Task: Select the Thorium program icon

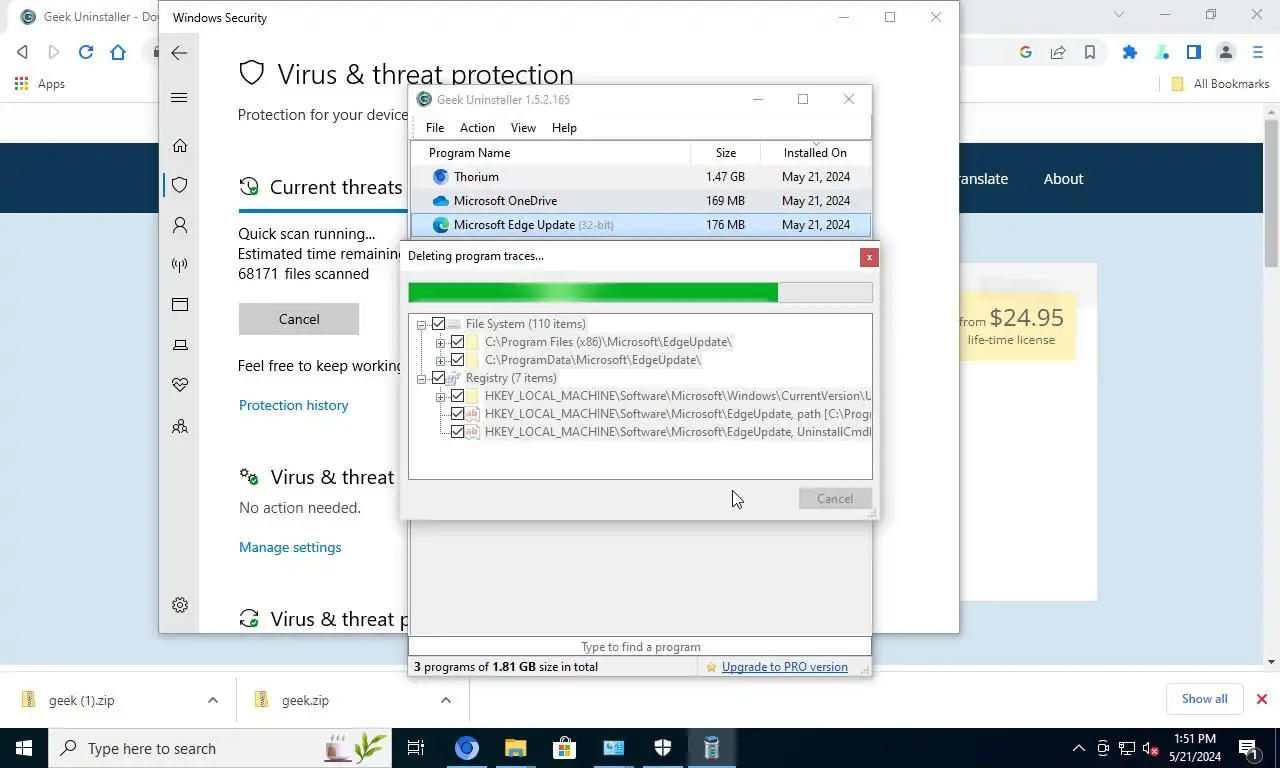Action: 440,177
